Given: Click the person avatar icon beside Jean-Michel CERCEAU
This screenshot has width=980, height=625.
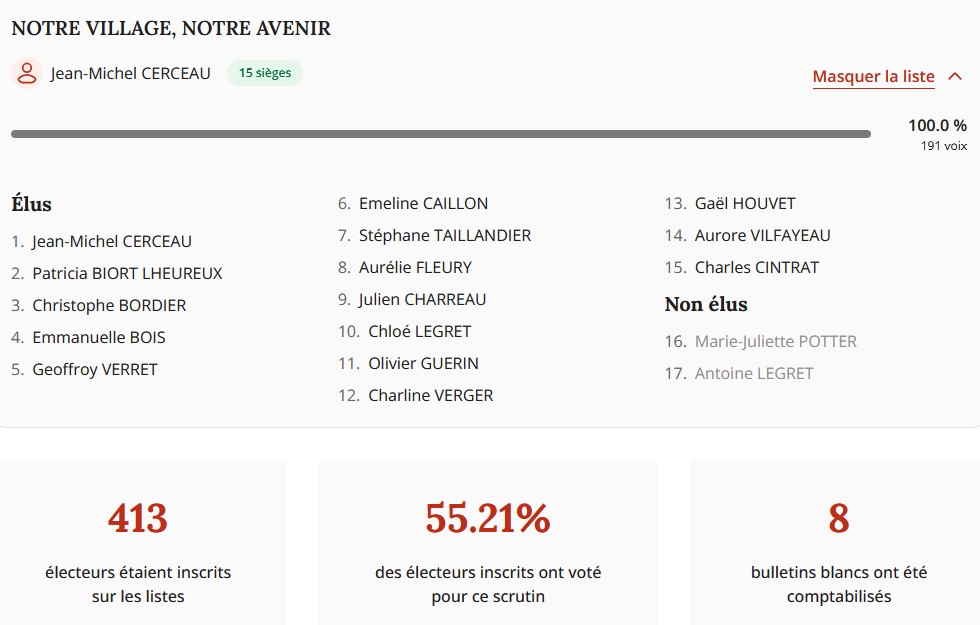Looking at the screenshot, I should (x=27, y=73).
